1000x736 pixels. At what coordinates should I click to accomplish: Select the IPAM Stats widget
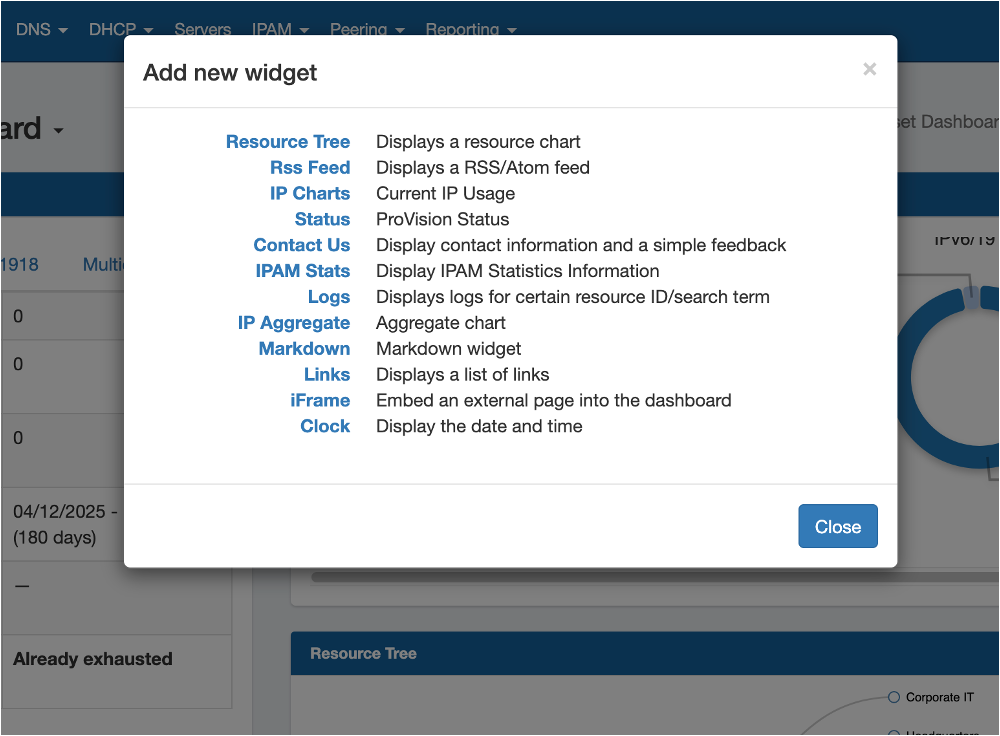coord(303,271)
